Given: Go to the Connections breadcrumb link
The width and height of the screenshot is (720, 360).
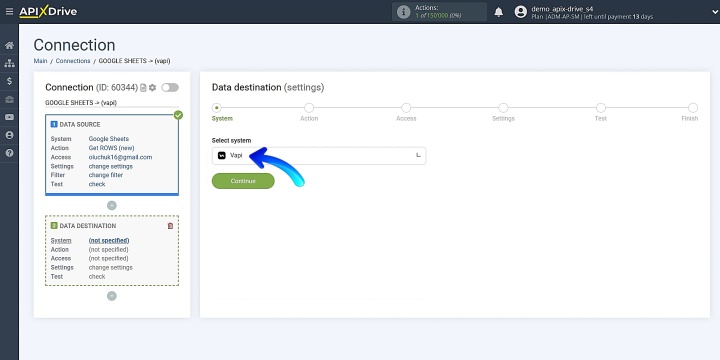Looking at the screenshot, I should (x=73, y=61).
